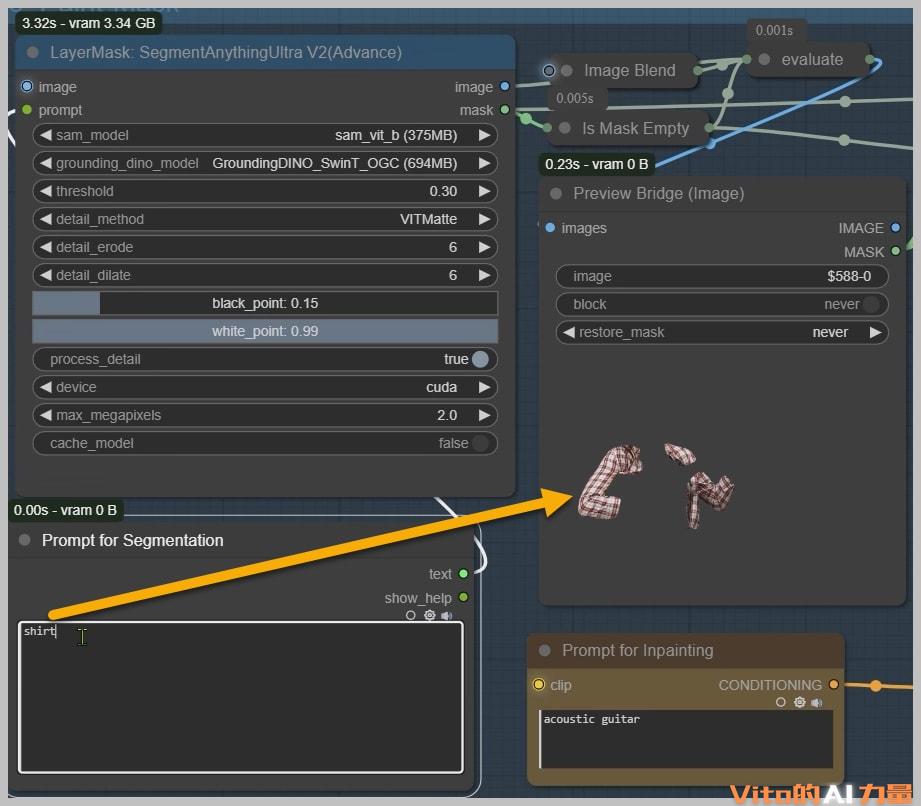
Task: Click the speaker icon in Prompt for Inpainting
Action: [x=816, y=703]
